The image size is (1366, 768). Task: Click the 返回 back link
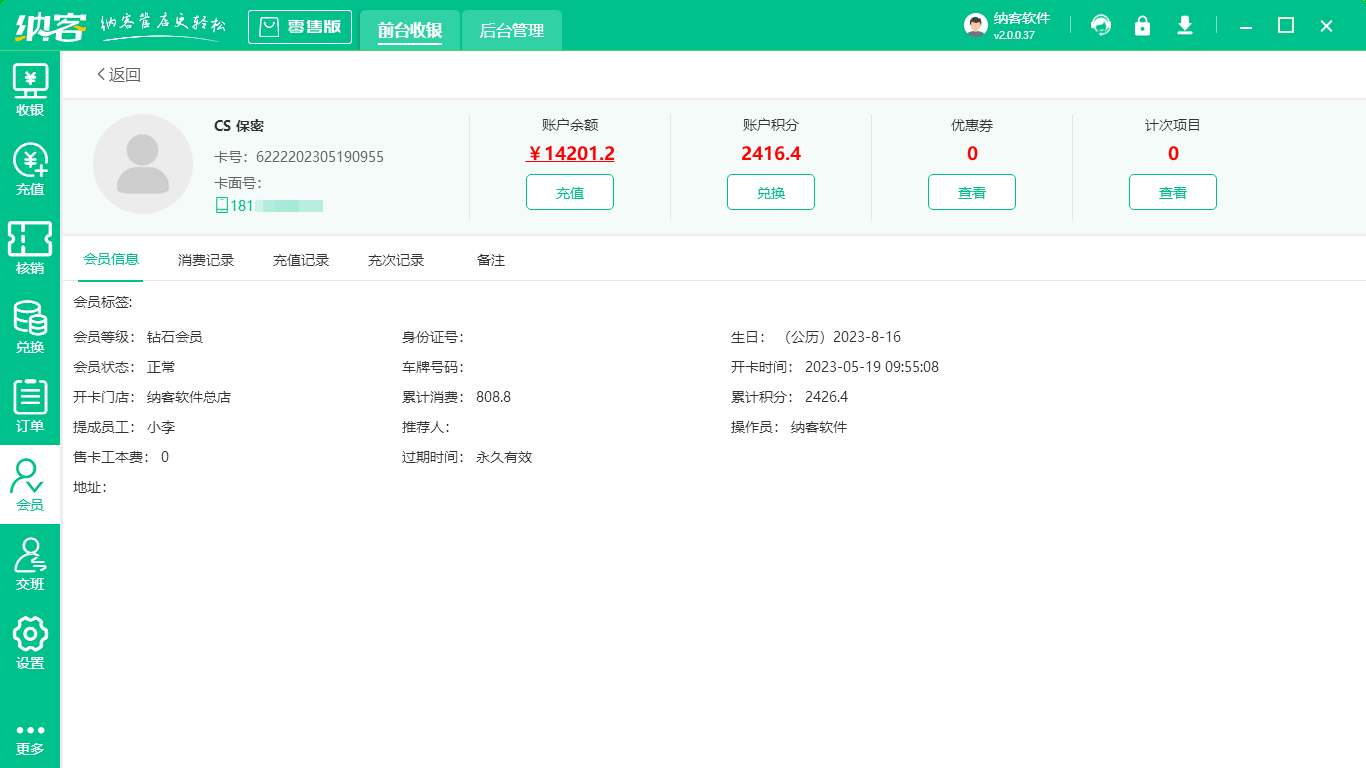(119, 75)
